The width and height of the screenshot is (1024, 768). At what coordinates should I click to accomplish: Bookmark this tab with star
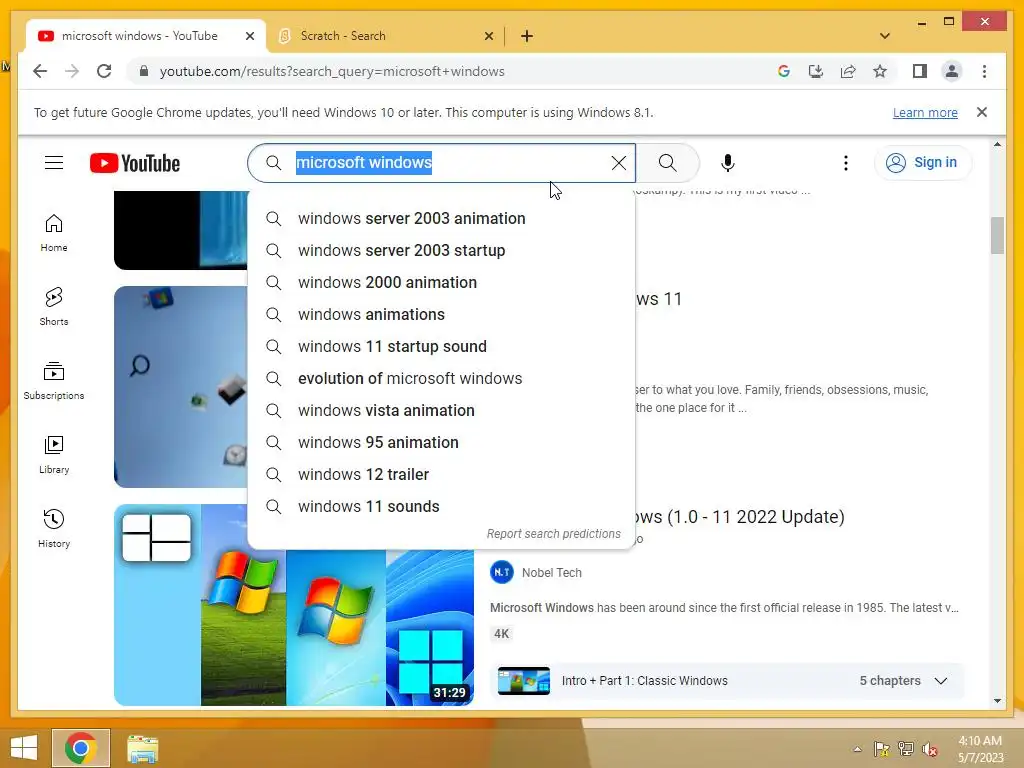click(x=880, y=71)
